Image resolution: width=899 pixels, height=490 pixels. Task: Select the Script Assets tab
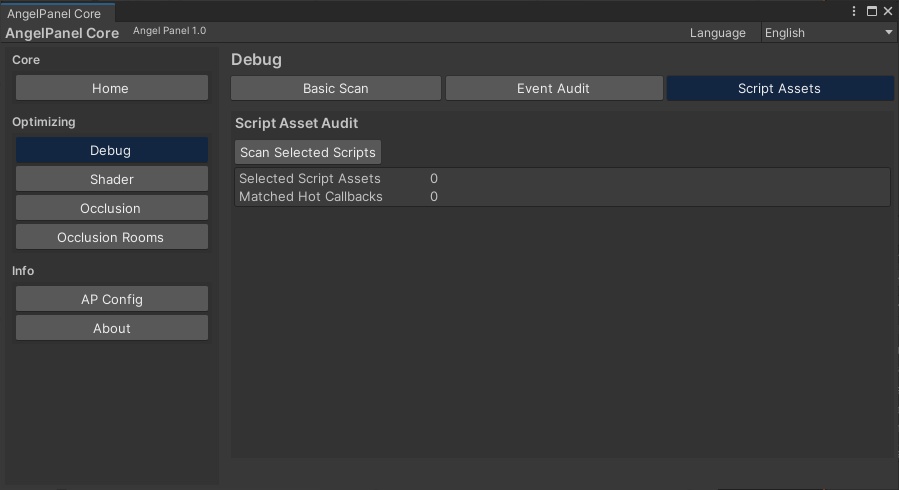779,88
